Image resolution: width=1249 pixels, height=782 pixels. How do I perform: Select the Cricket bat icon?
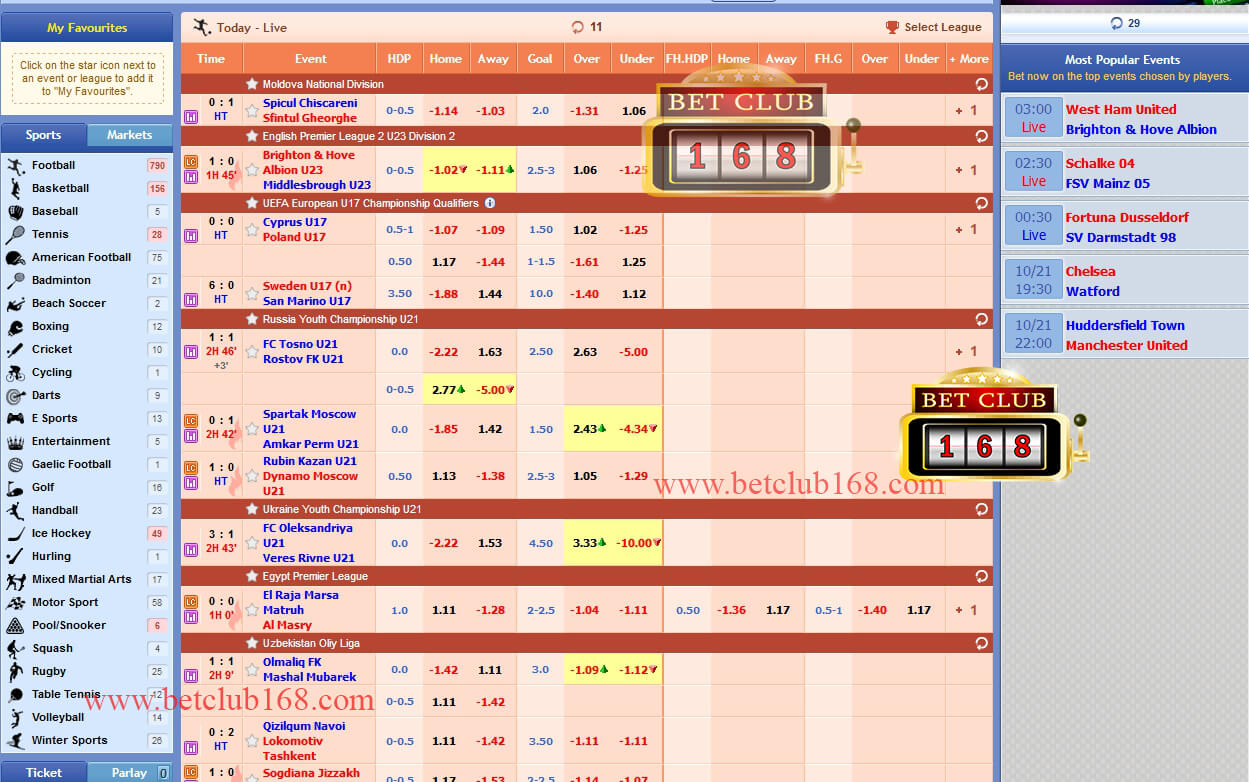coord(15,349)
